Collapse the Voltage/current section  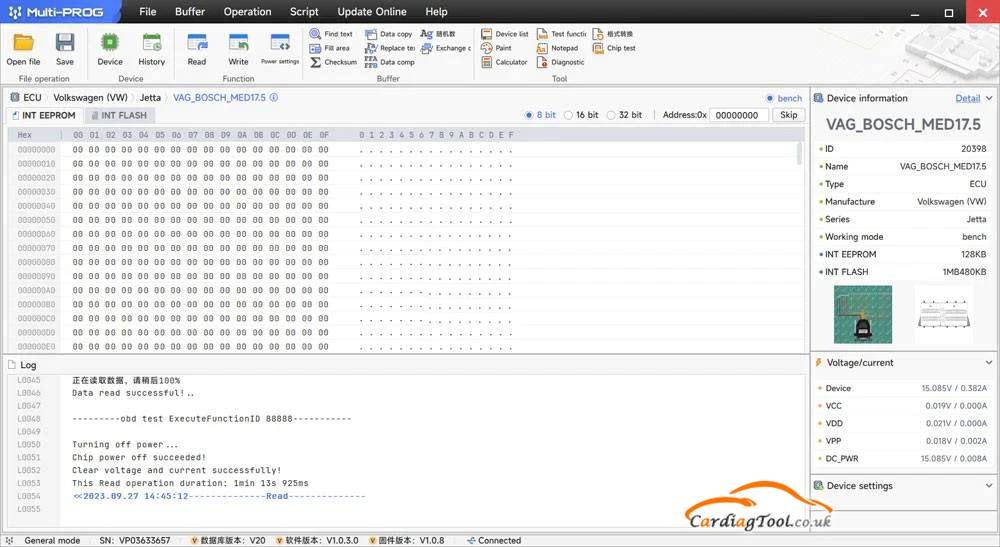990,362
